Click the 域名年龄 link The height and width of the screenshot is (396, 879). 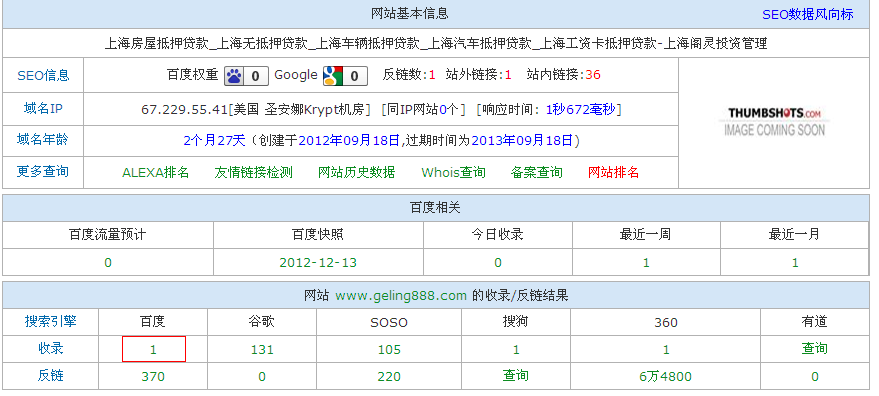click(43, 139)
